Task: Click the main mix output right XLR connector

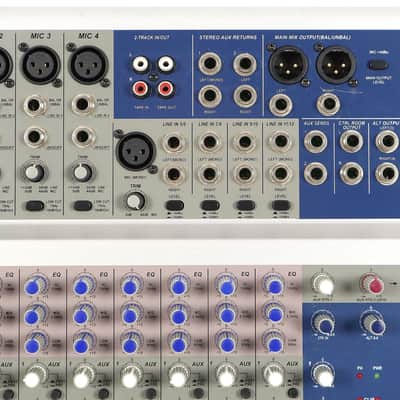Action: point(335,65)
